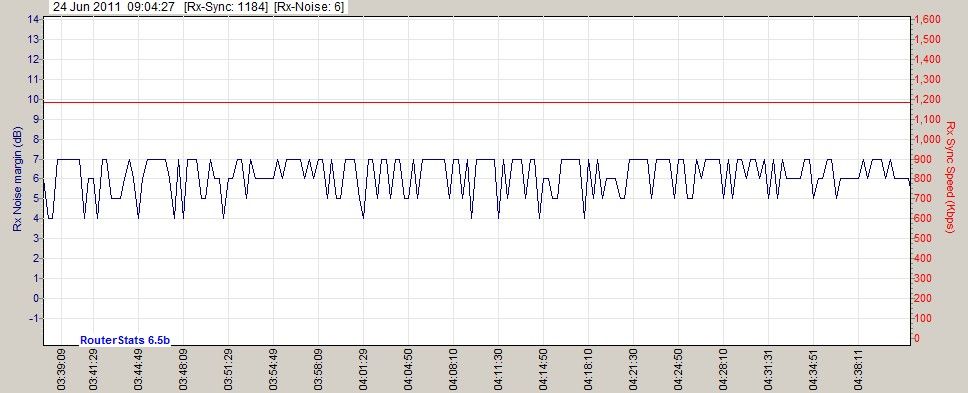
Task: Click the time label 03:41:29
Action: click(93, 370)
